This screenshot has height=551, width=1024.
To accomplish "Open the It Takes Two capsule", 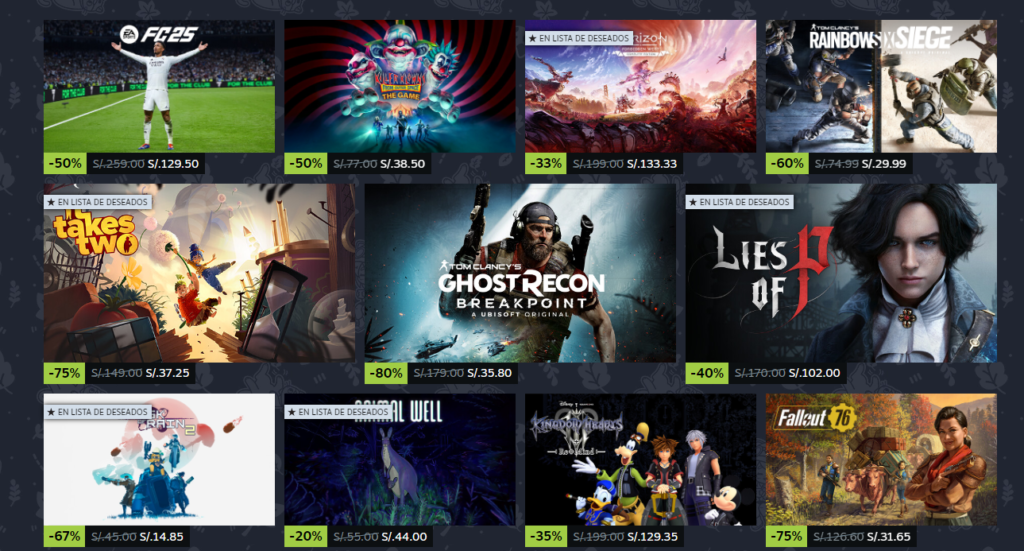I will tap(199, 273).
